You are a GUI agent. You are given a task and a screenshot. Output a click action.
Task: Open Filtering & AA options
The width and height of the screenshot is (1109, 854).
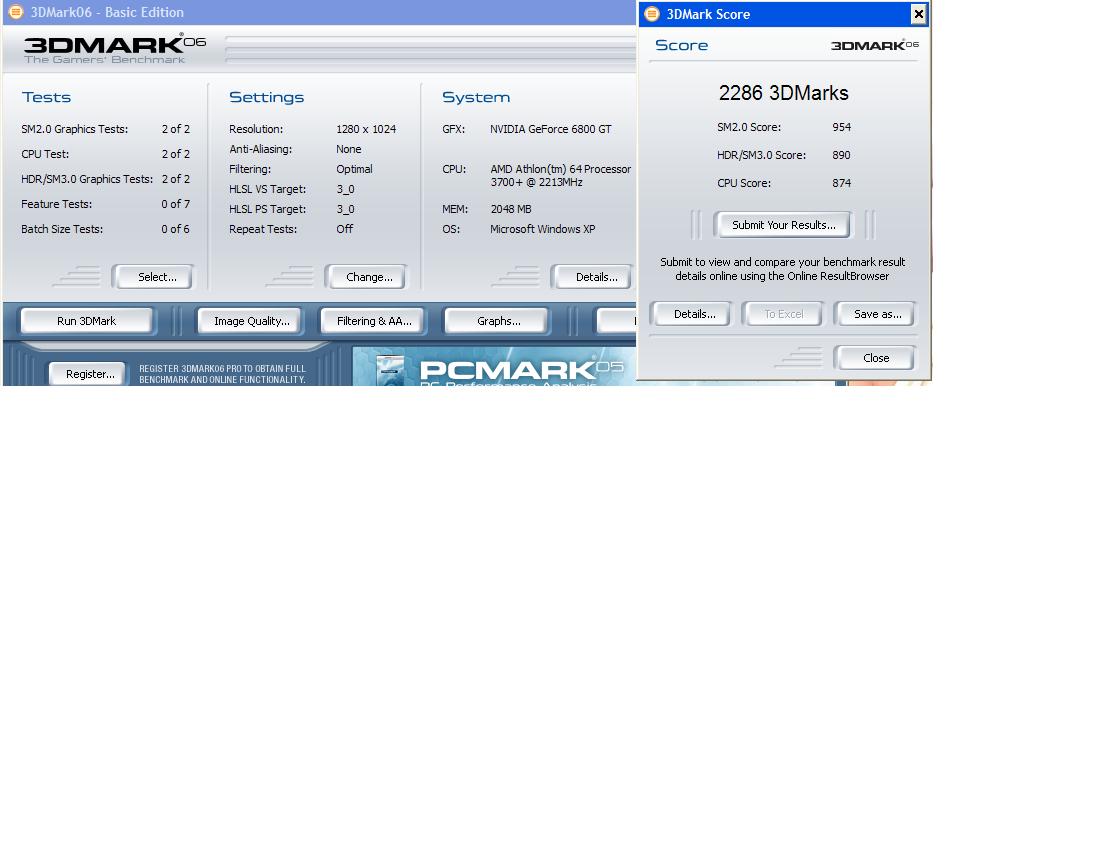tap(373, 321)
